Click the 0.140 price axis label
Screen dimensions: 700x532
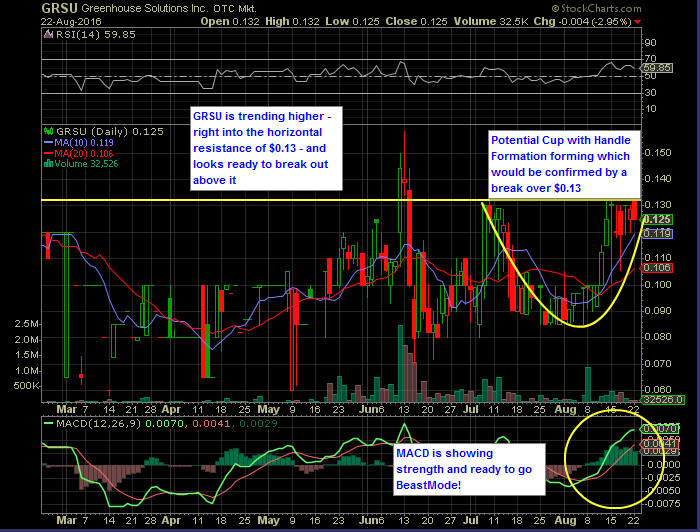coord(658,179)
